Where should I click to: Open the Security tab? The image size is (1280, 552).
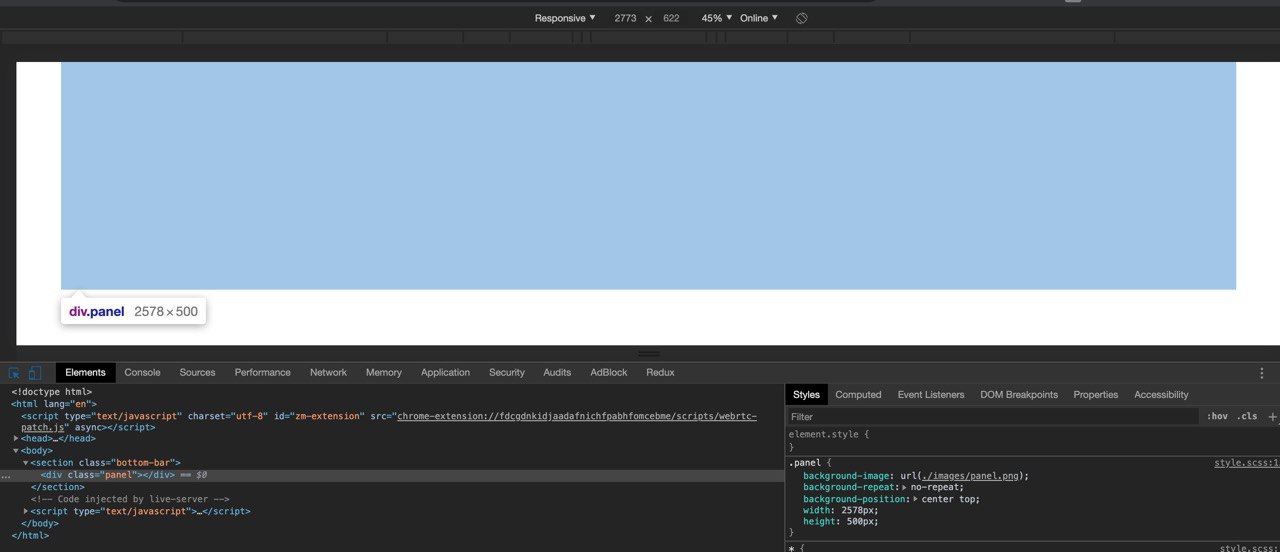[507, 372]
